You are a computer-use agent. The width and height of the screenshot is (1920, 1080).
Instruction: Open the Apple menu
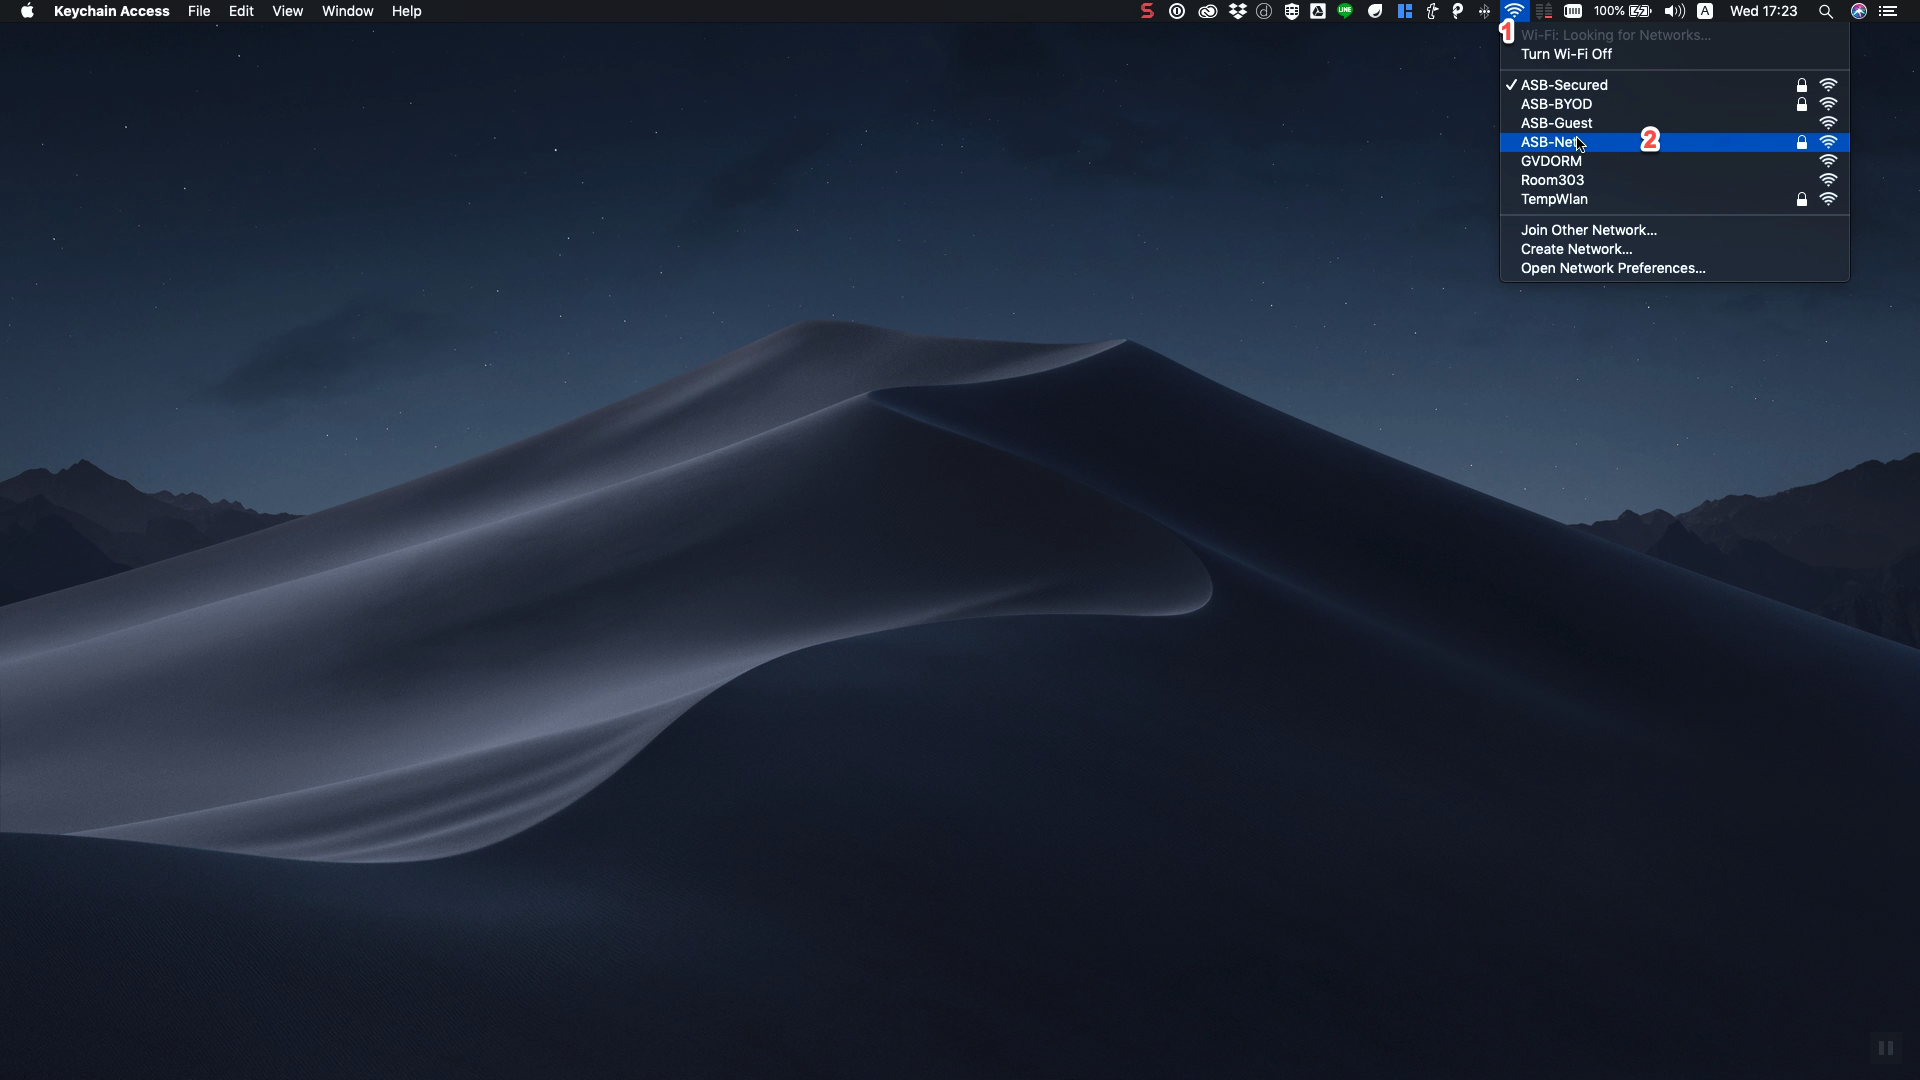pos(27,12)
